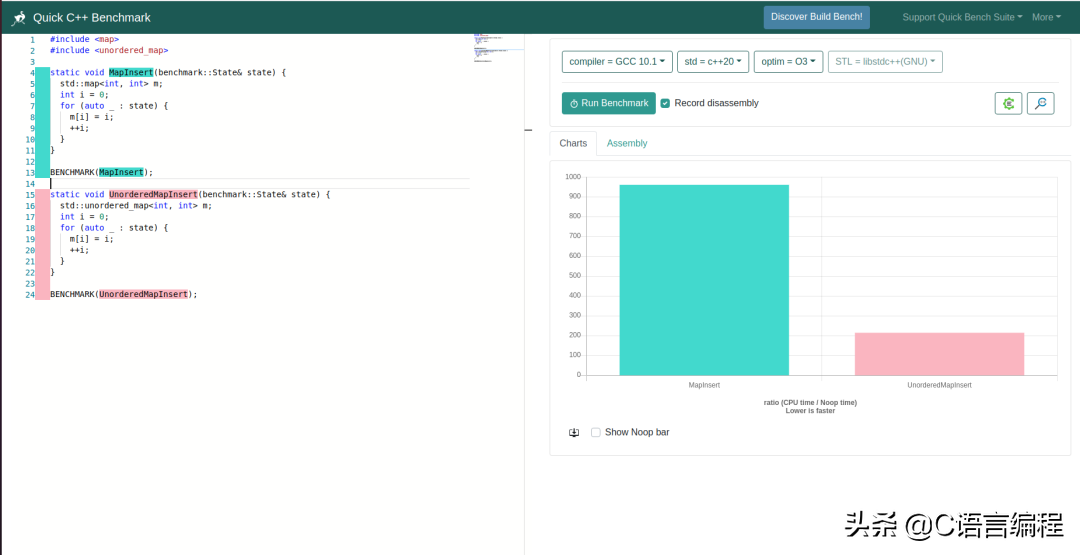Click the UnorderedMapInsert axis label
This screenshot has width=1080, height=555.
(939, 385)
